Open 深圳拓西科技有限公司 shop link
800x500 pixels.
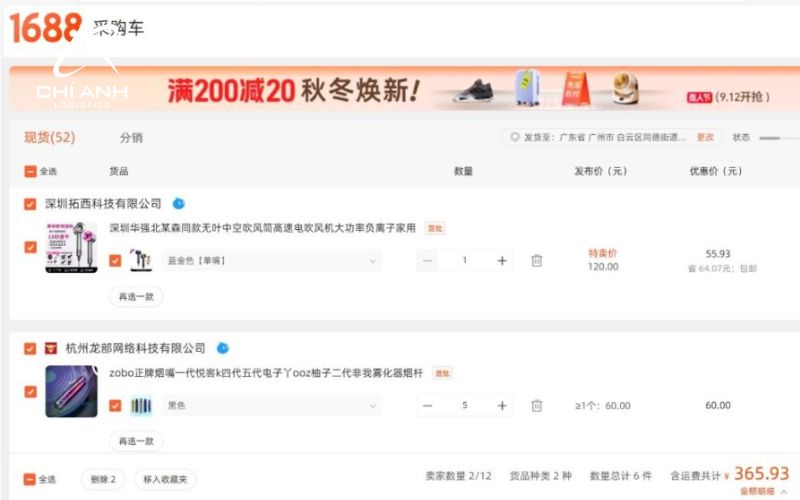pos(103,204)
